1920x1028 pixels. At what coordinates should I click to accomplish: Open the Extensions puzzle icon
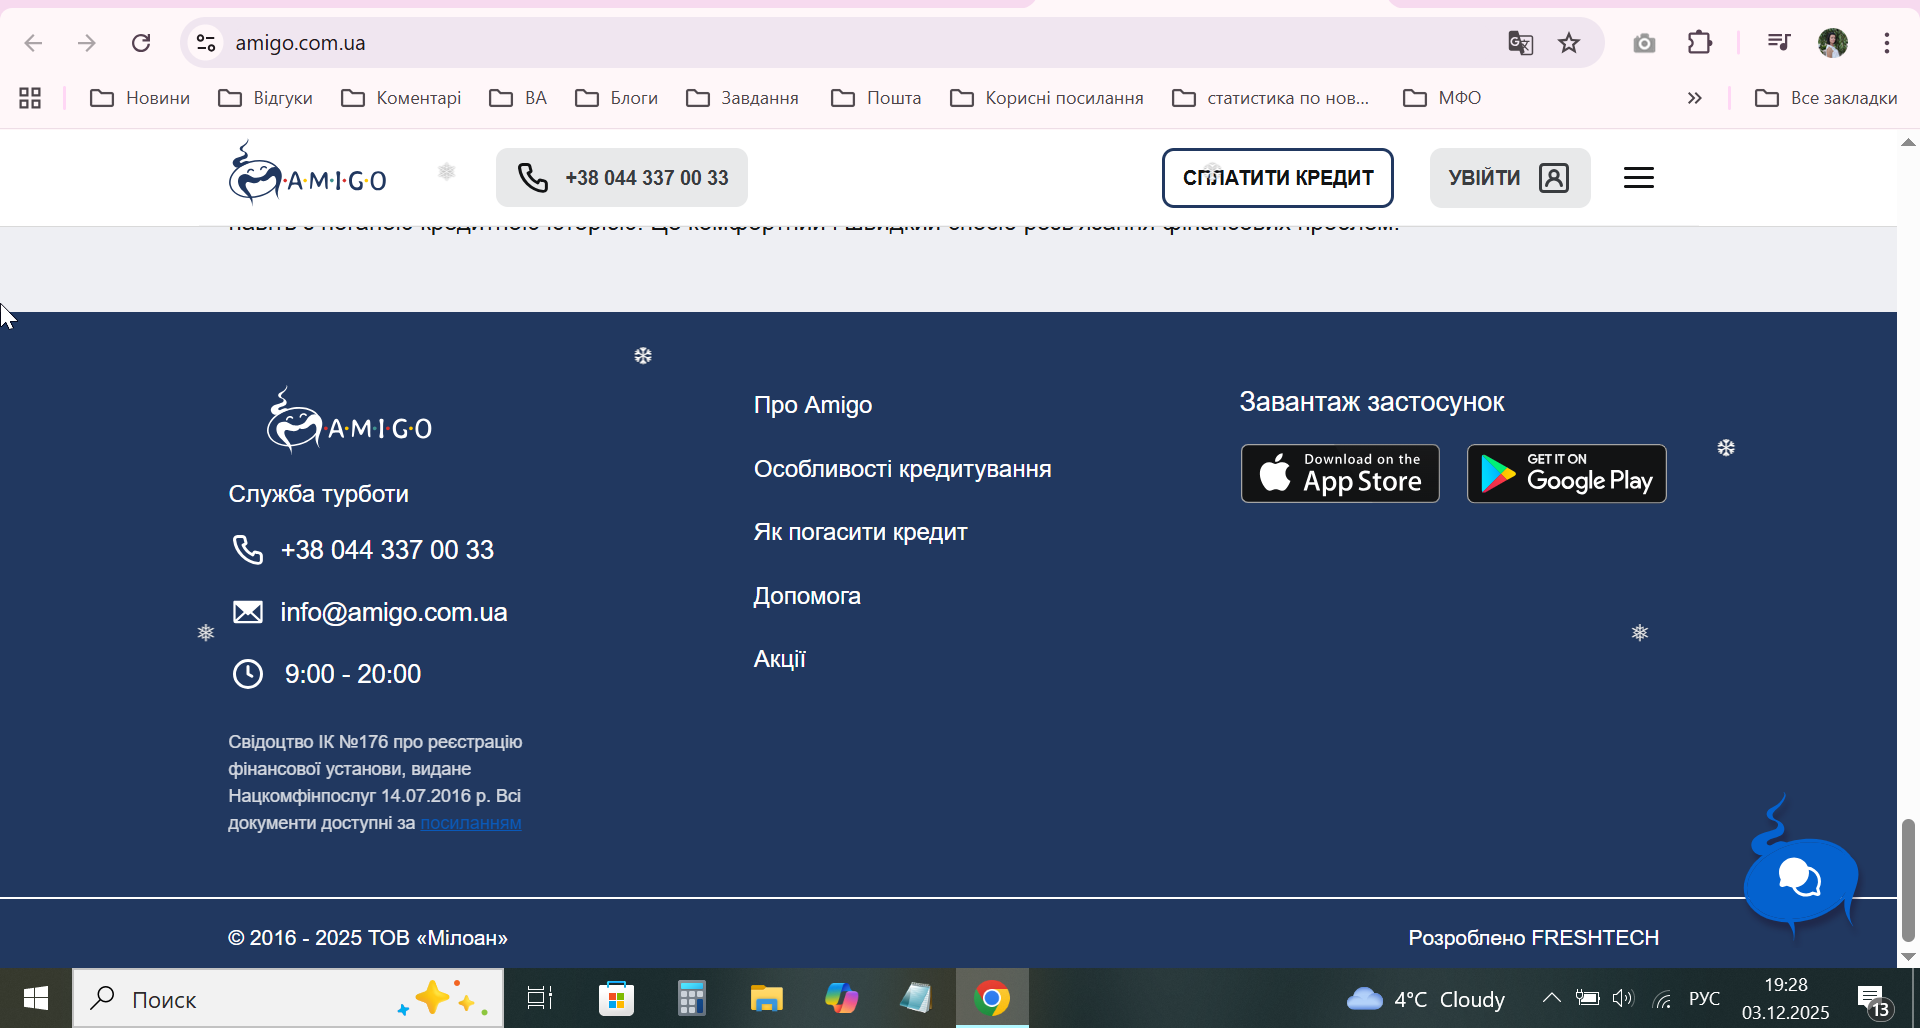1700,43
